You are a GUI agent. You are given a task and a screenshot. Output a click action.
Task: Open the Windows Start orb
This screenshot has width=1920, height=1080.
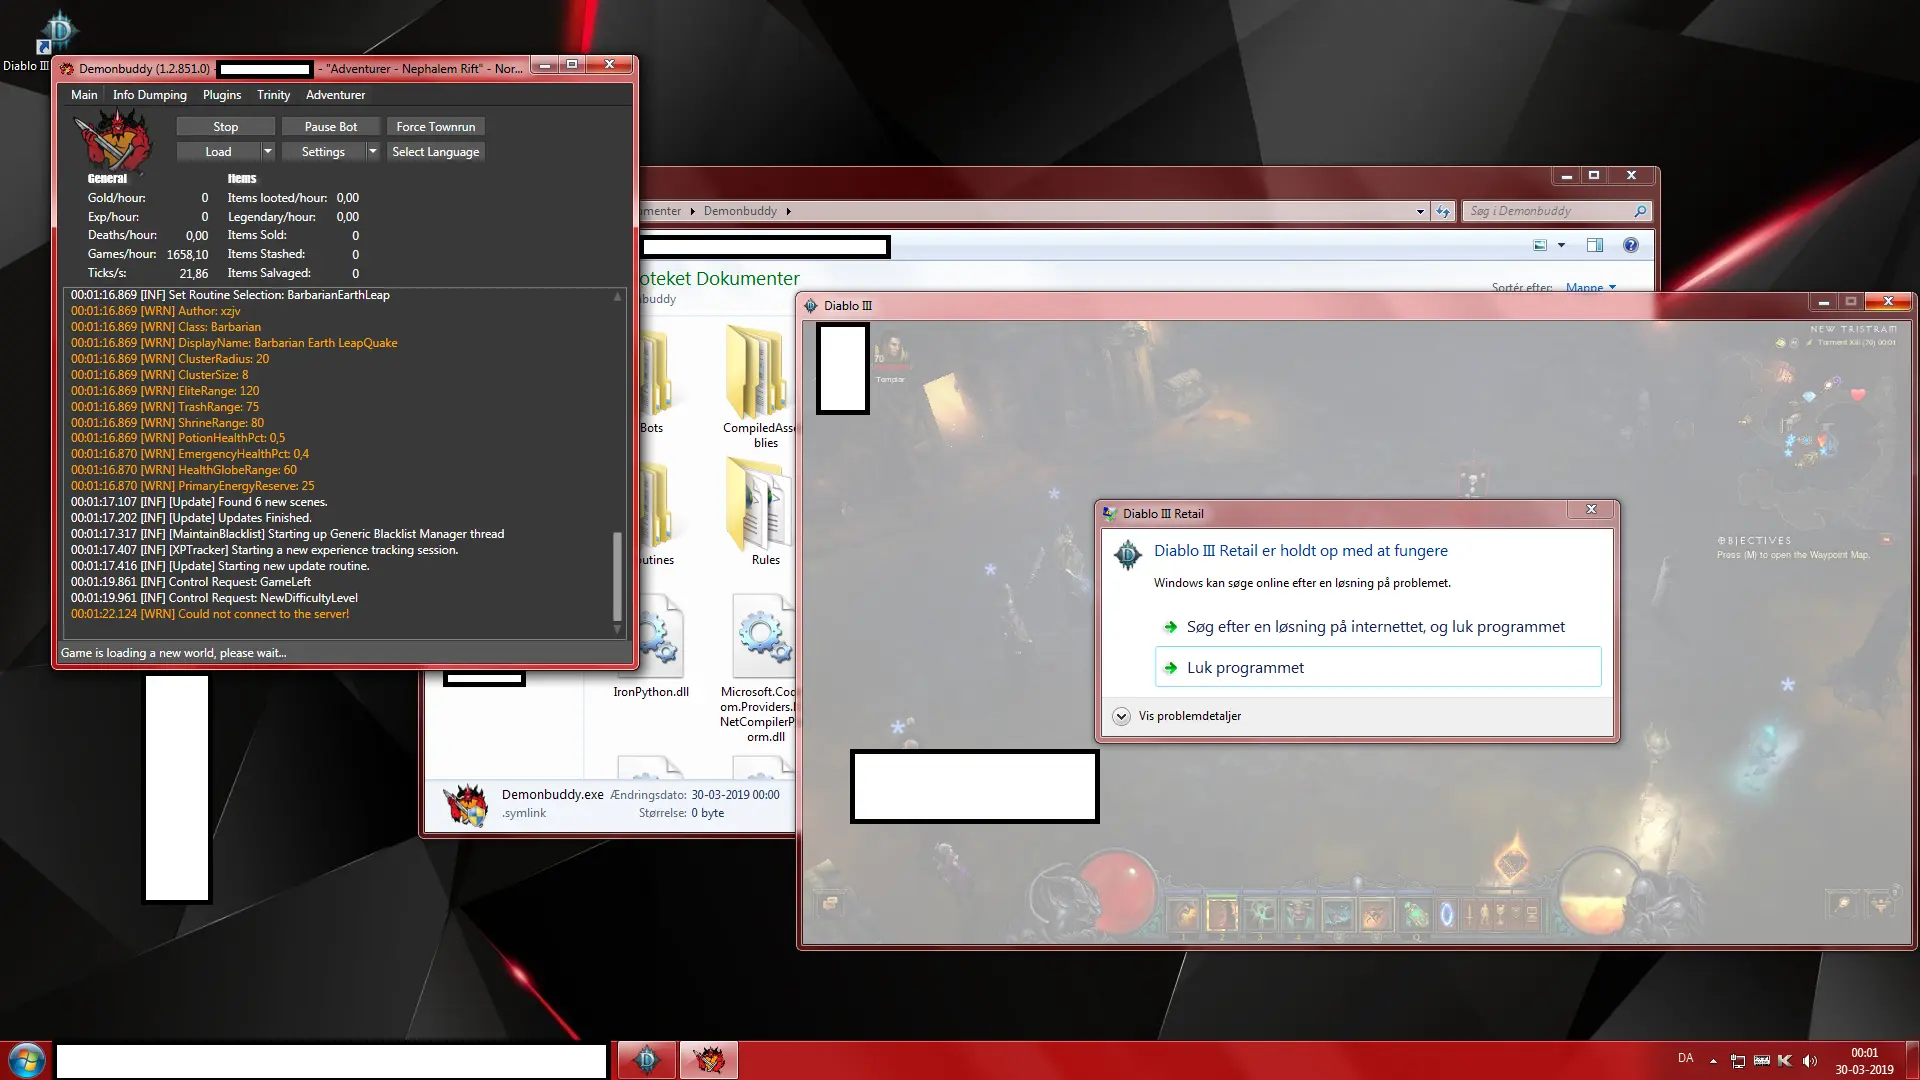(26, 1060)
